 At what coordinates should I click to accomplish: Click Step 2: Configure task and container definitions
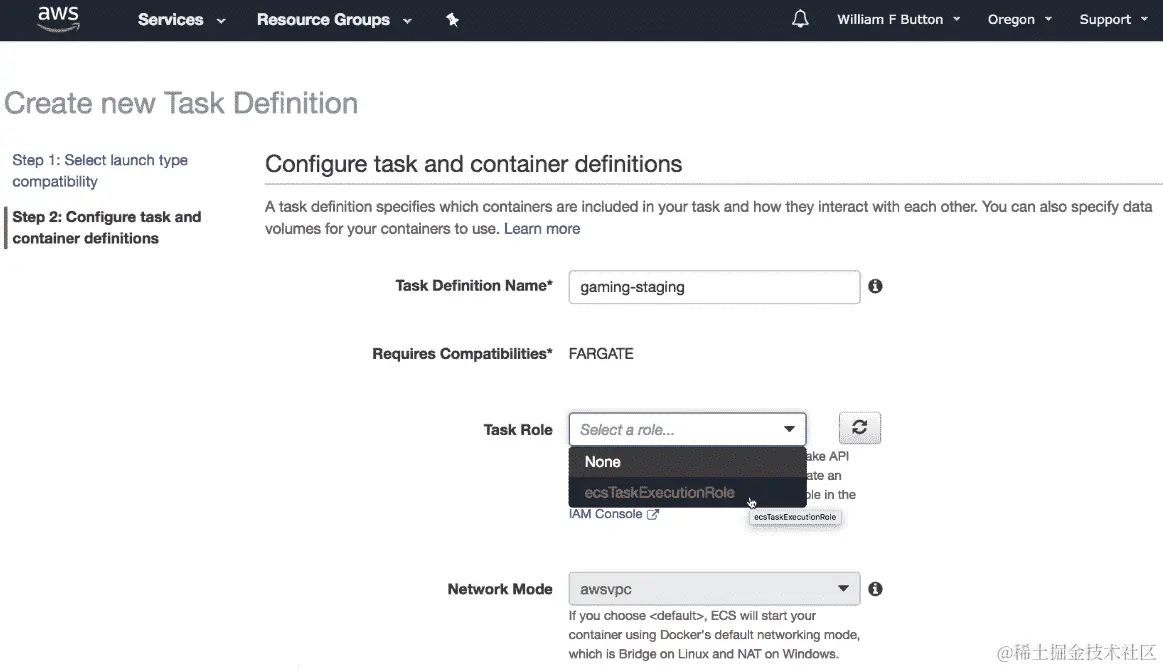click(x=107, y=228)
